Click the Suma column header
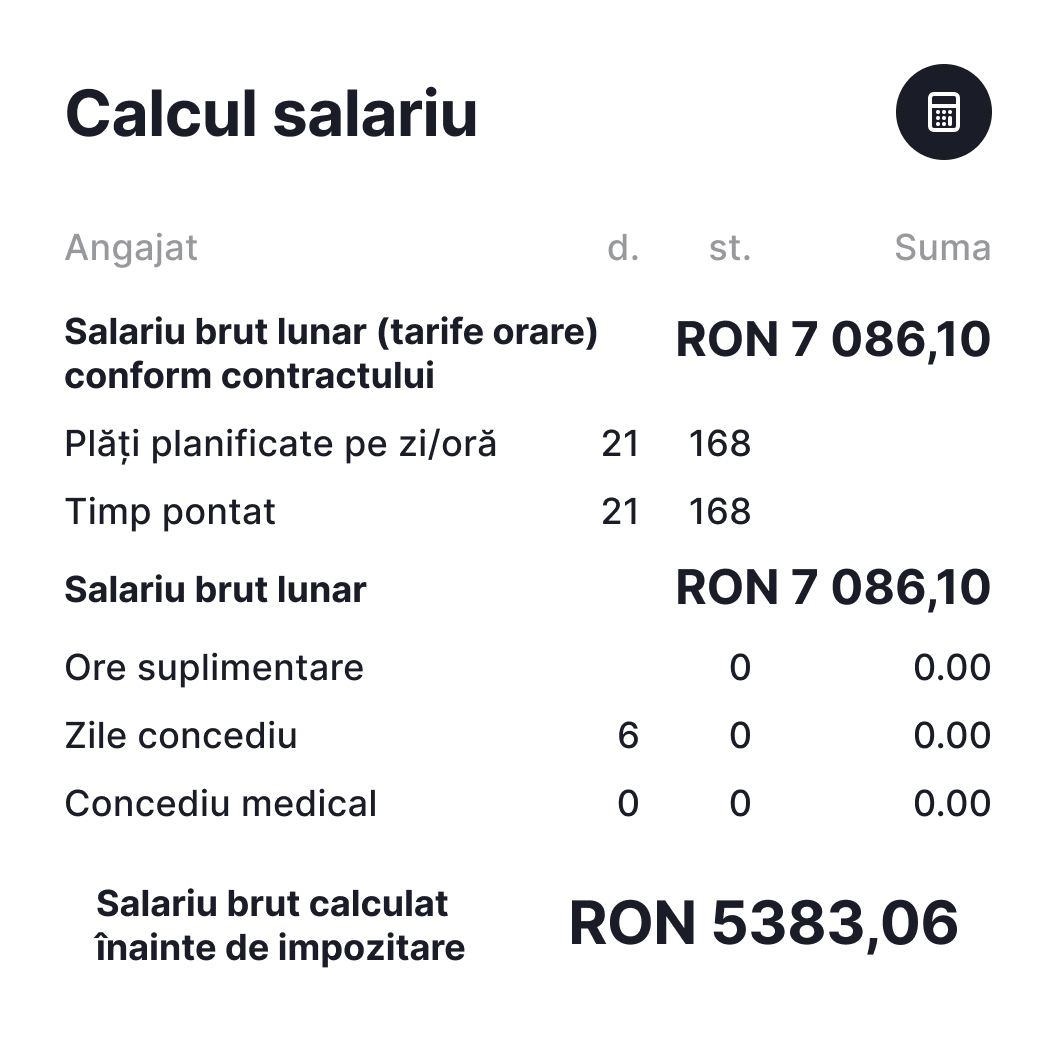The height and width of the screenshot is (1064, 1056). pos(942,248)
